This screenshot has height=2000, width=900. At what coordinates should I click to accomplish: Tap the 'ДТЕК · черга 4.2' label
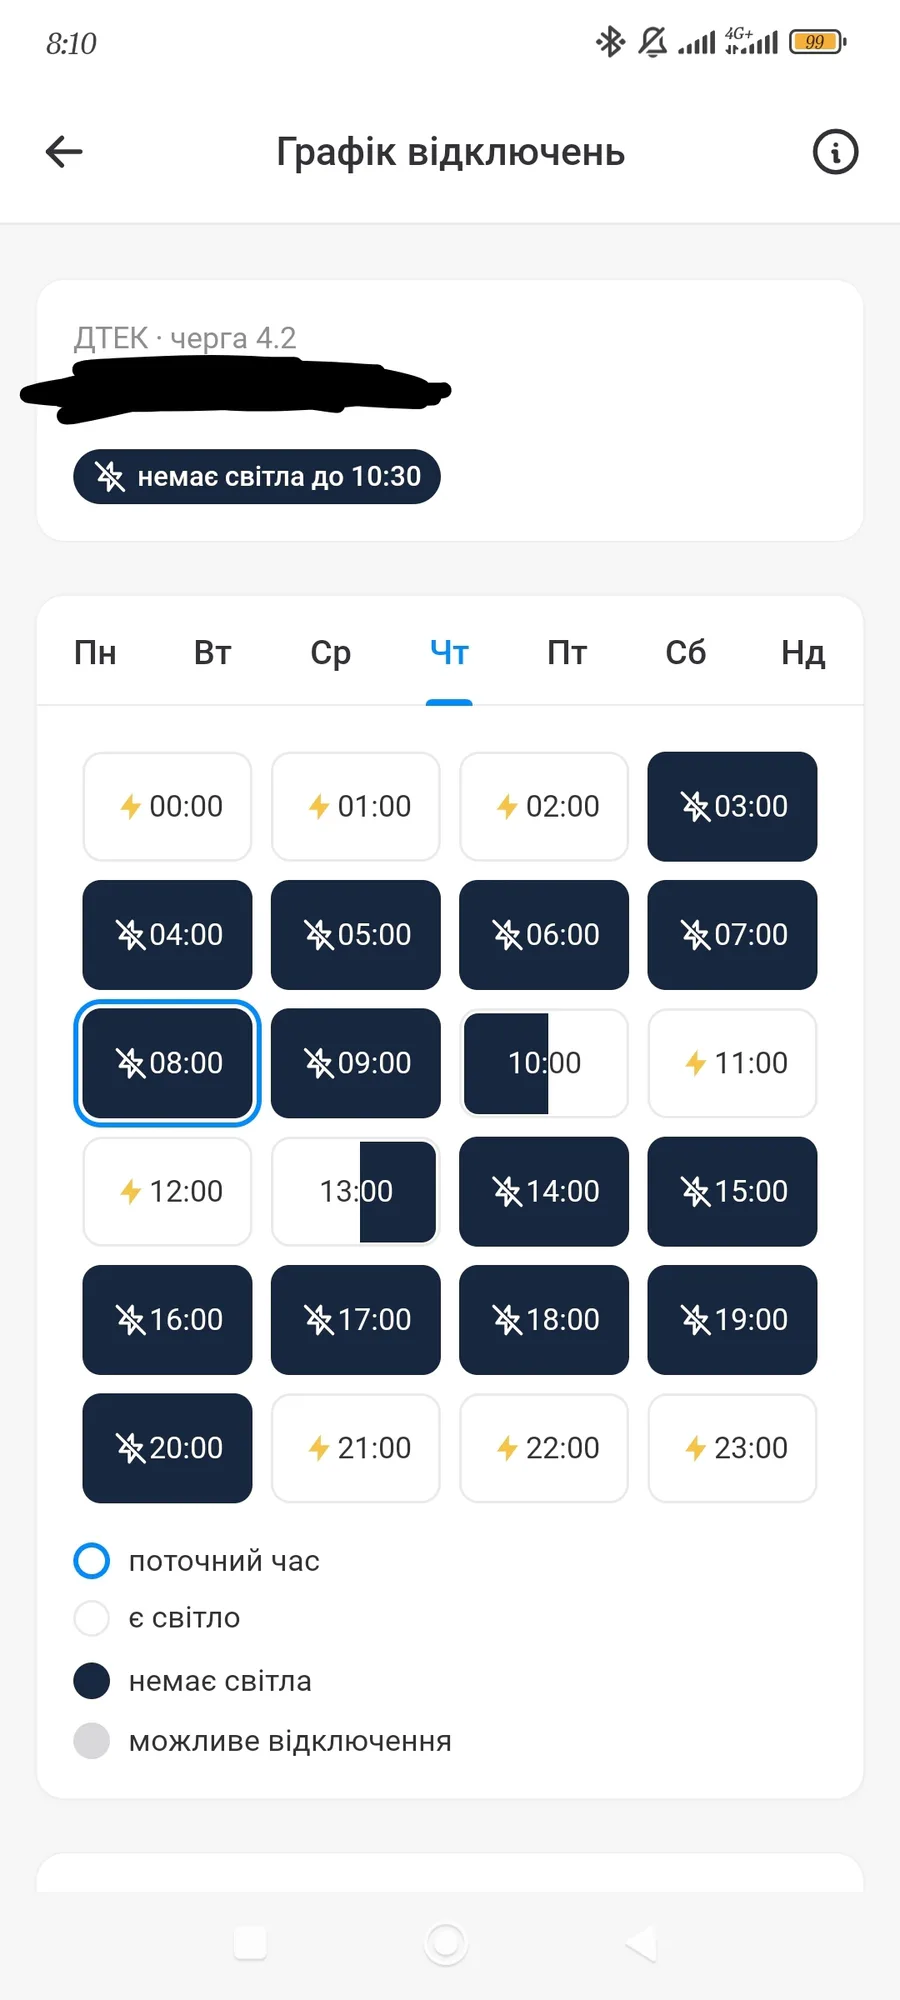[185, 338]
